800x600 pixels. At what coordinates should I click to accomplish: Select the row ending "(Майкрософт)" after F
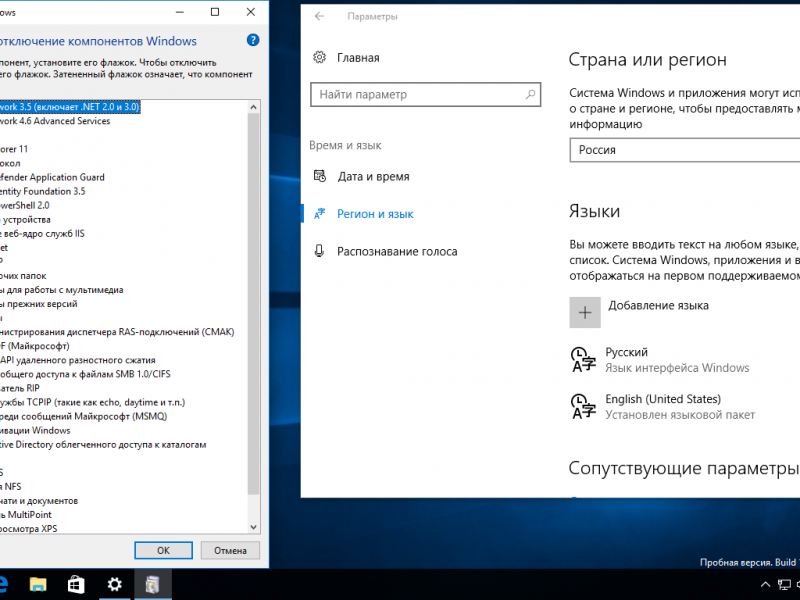pos(35,346)
